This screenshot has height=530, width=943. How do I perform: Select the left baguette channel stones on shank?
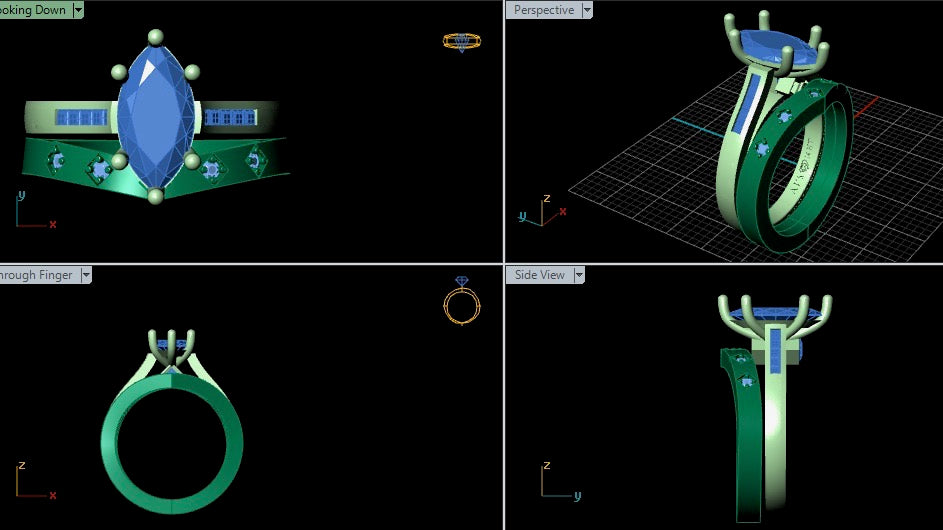pyautogui.click(x=81, y=117)
